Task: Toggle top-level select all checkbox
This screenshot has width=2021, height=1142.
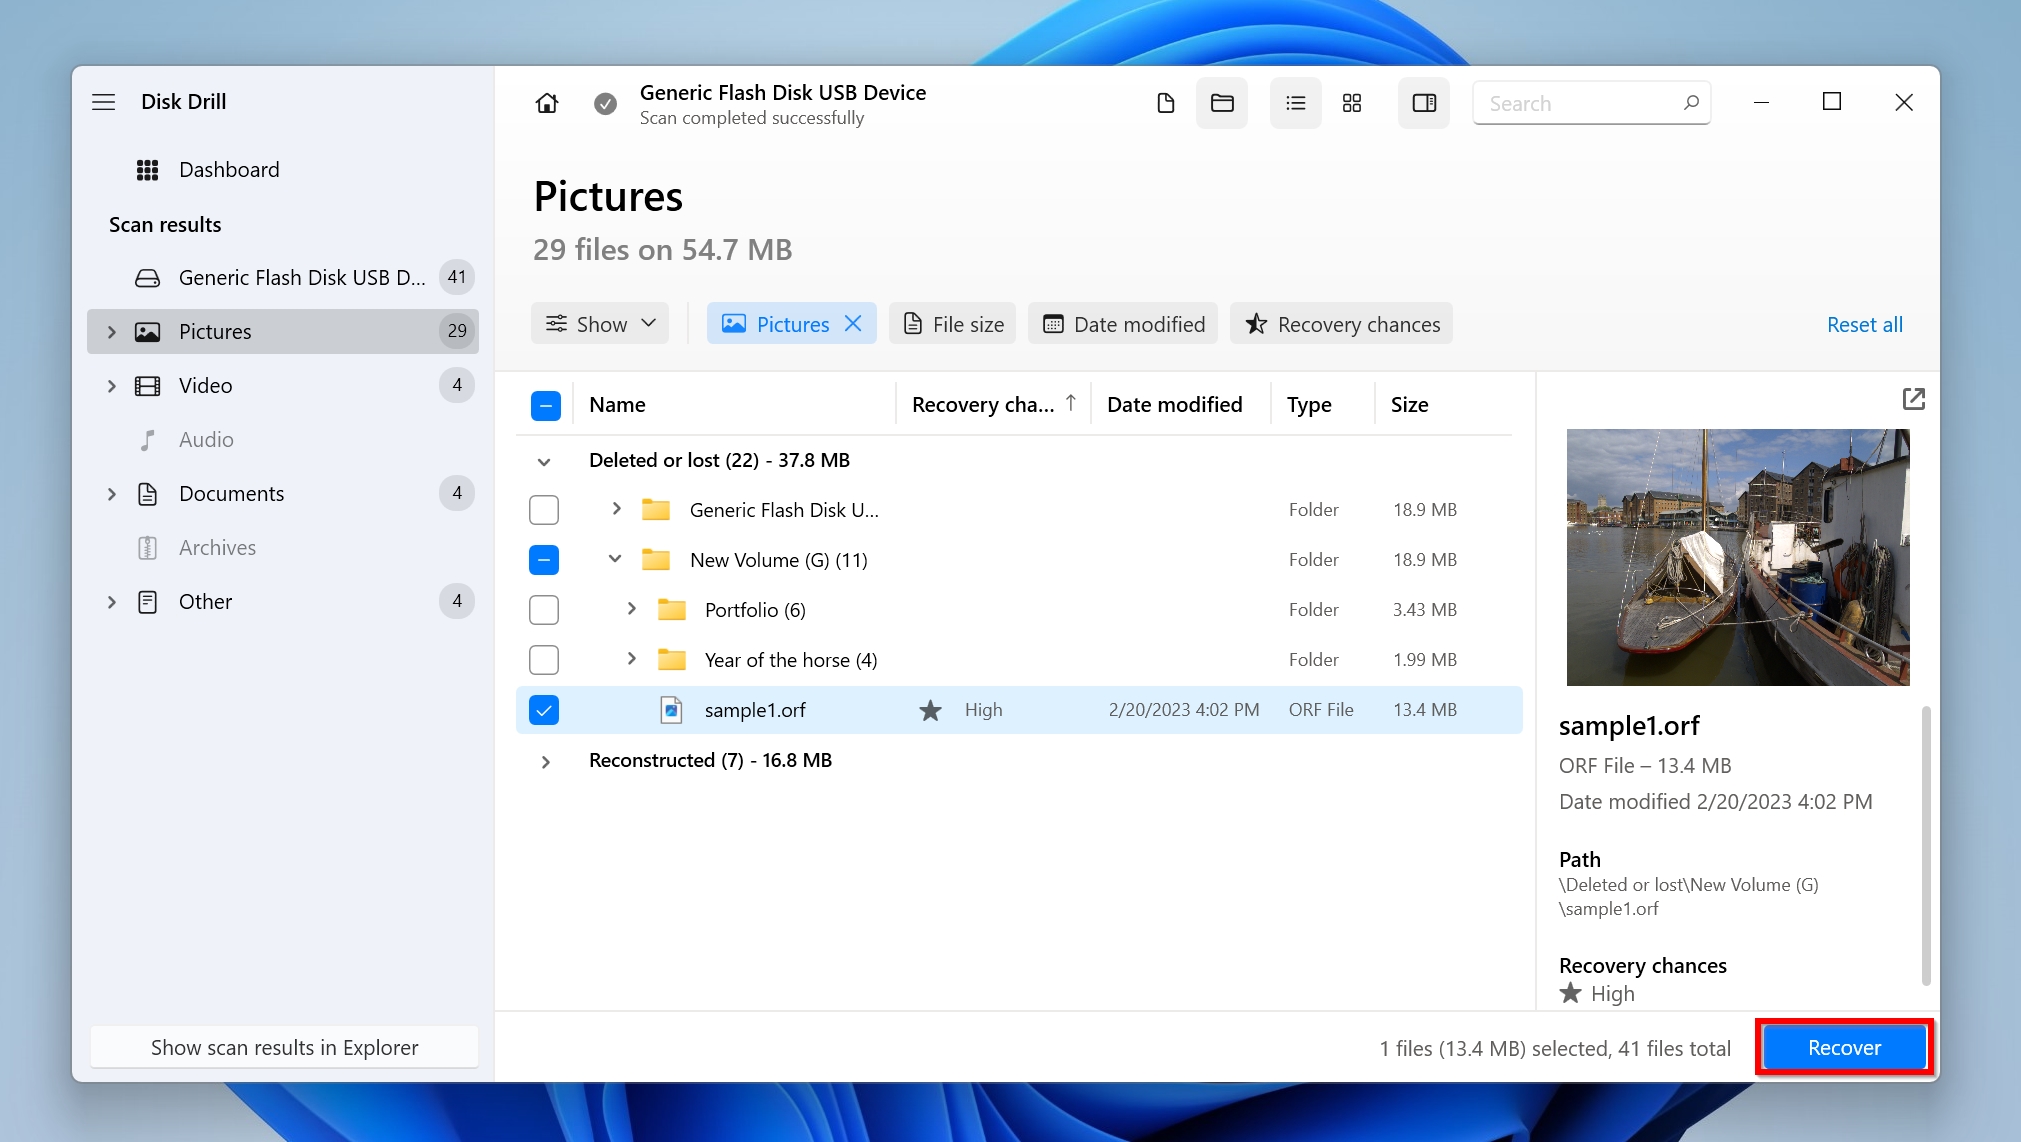Action: pos(544,404)
